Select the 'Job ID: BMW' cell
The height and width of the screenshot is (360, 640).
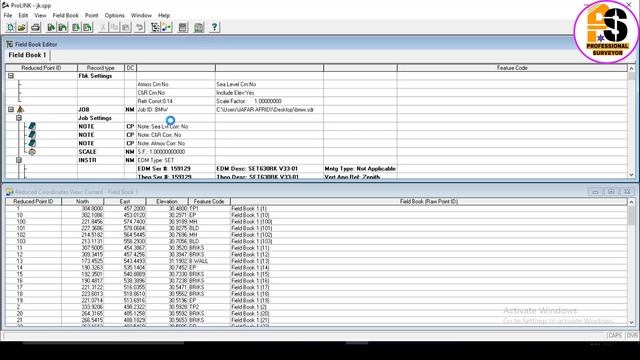click(176, 109)
